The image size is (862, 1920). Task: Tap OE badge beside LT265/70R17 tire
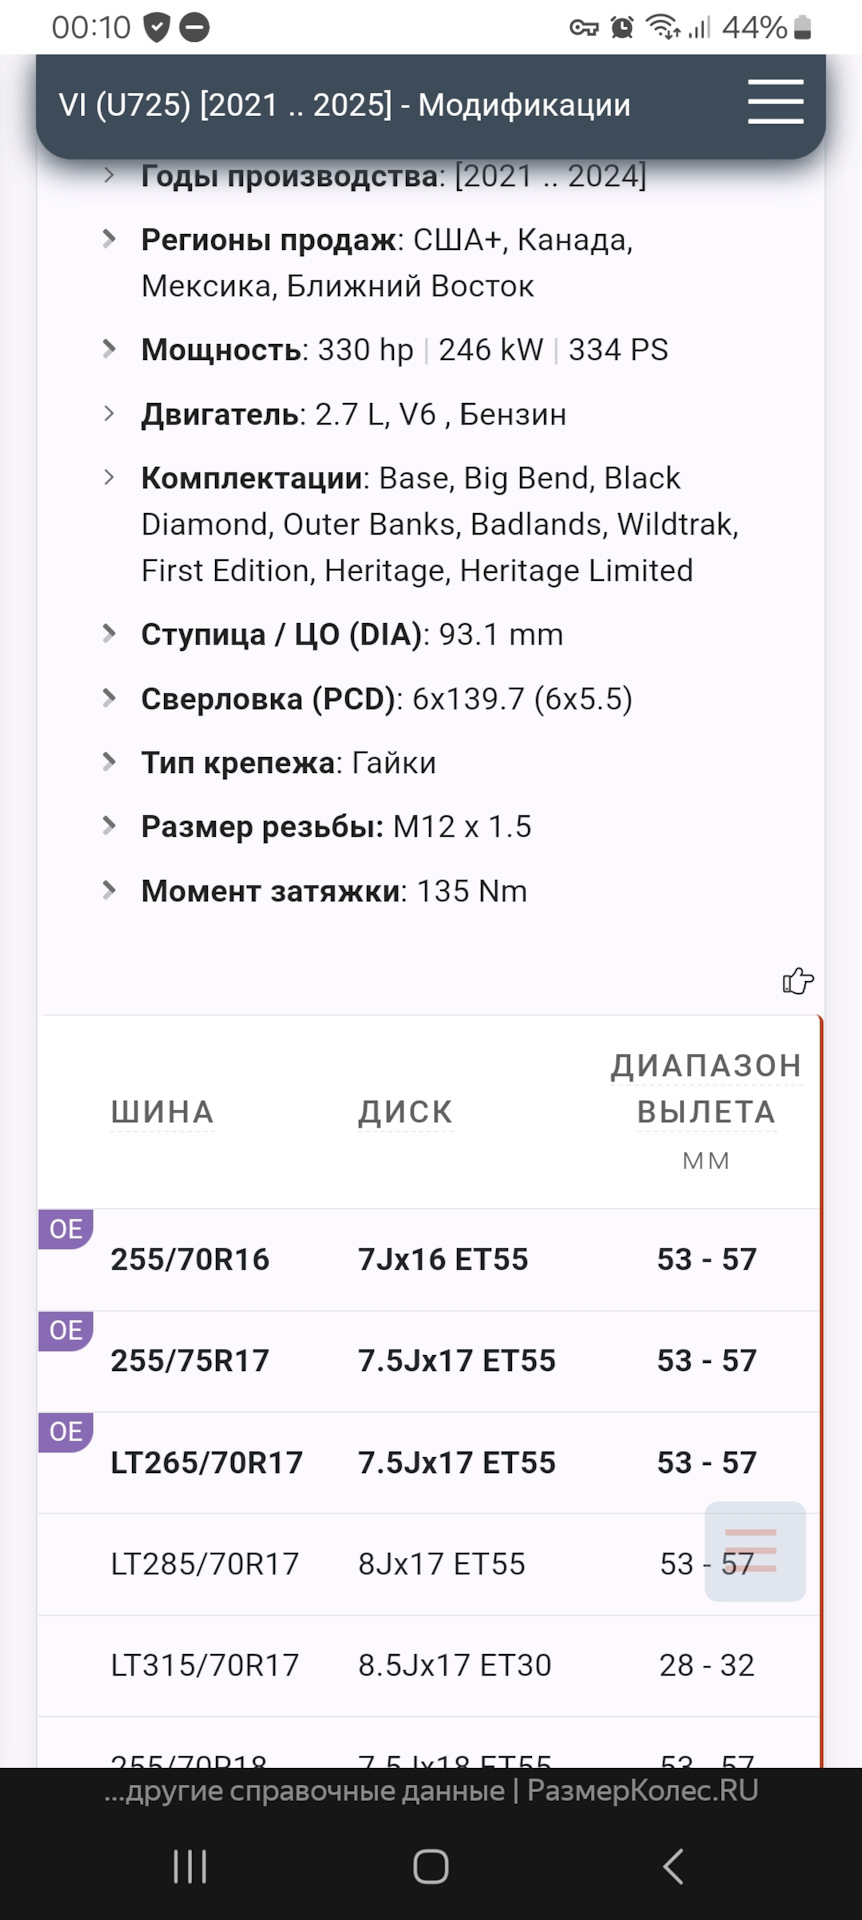point(66,1432)
